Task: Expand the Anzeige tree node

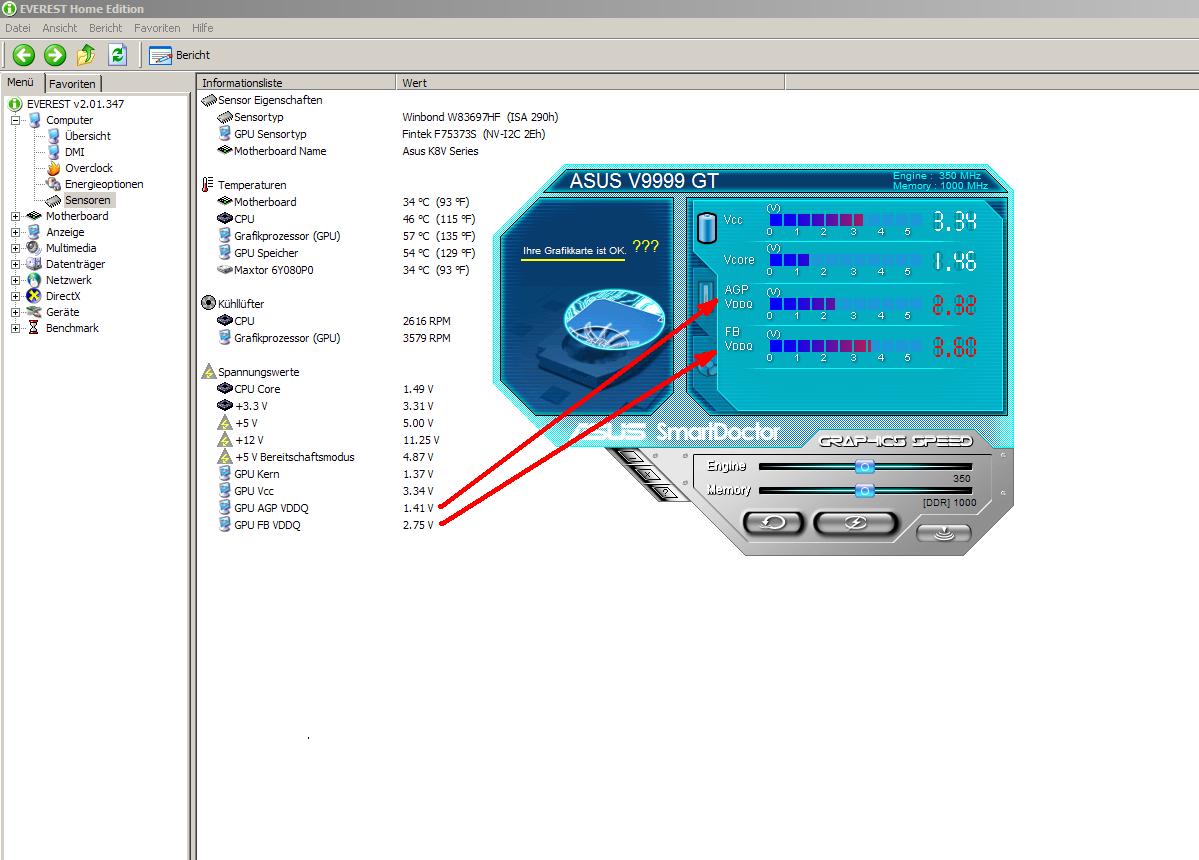Action: tap(15, 232)
